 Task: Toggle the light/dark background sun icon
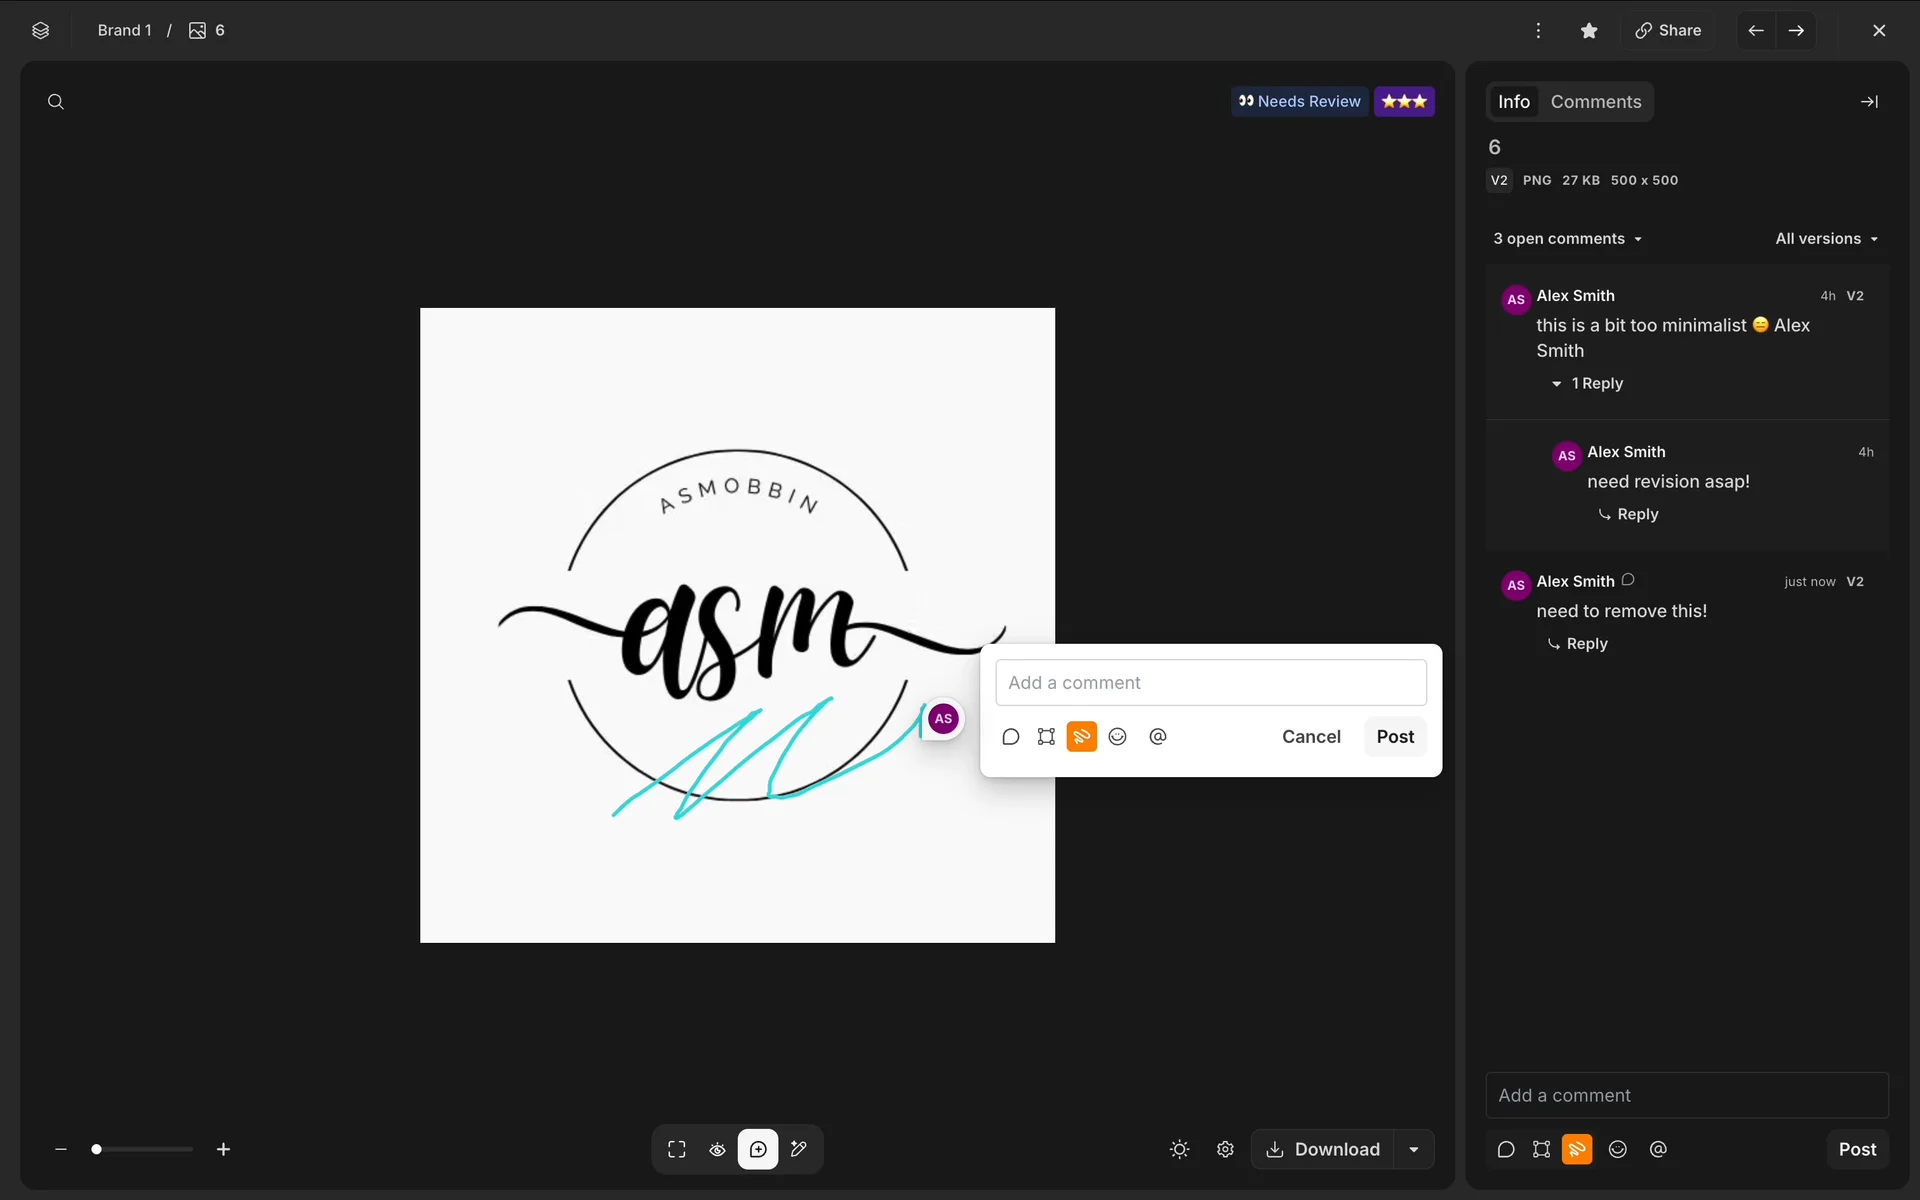tap(1180, 1149)
